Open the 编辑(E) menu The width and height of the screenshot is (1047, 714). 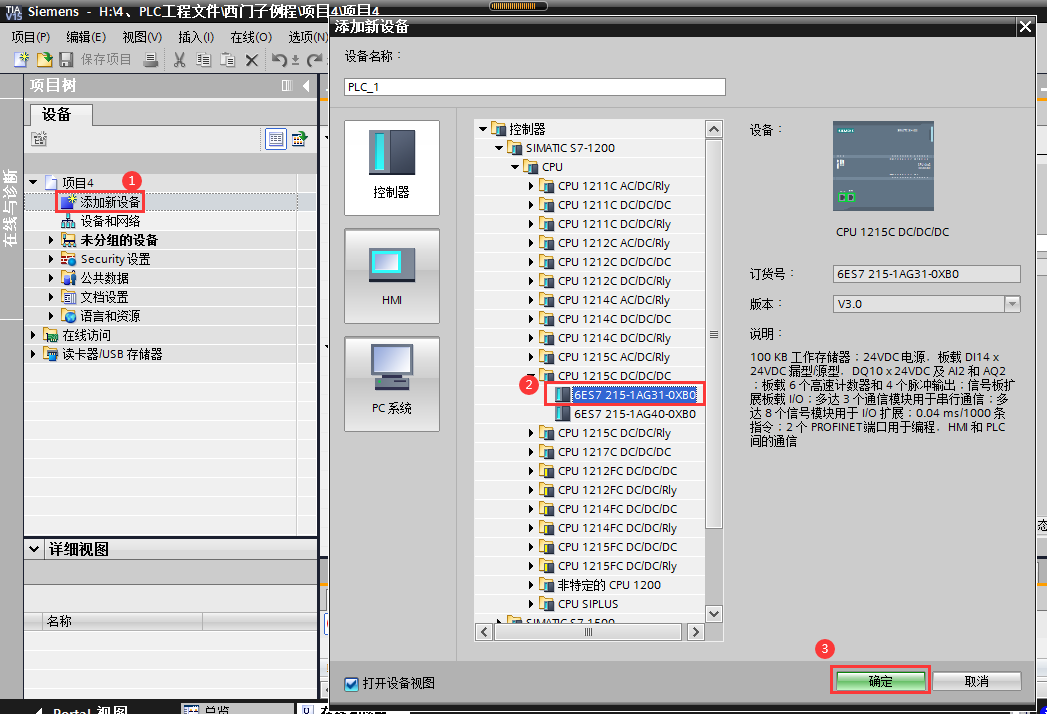point(86,37)
